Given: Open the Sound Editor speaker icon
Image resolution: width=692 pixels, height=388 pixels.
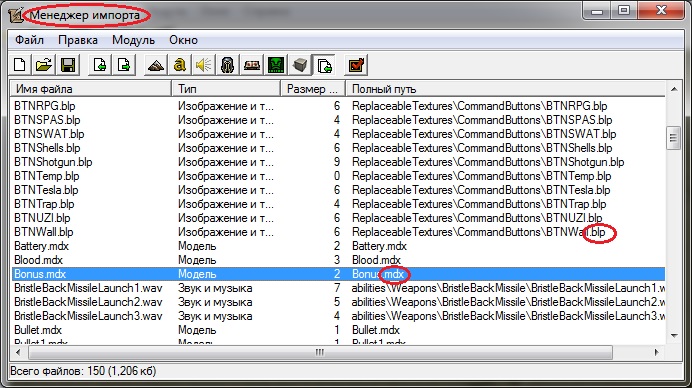Looking at the screenshot, I should pos(203,65).
